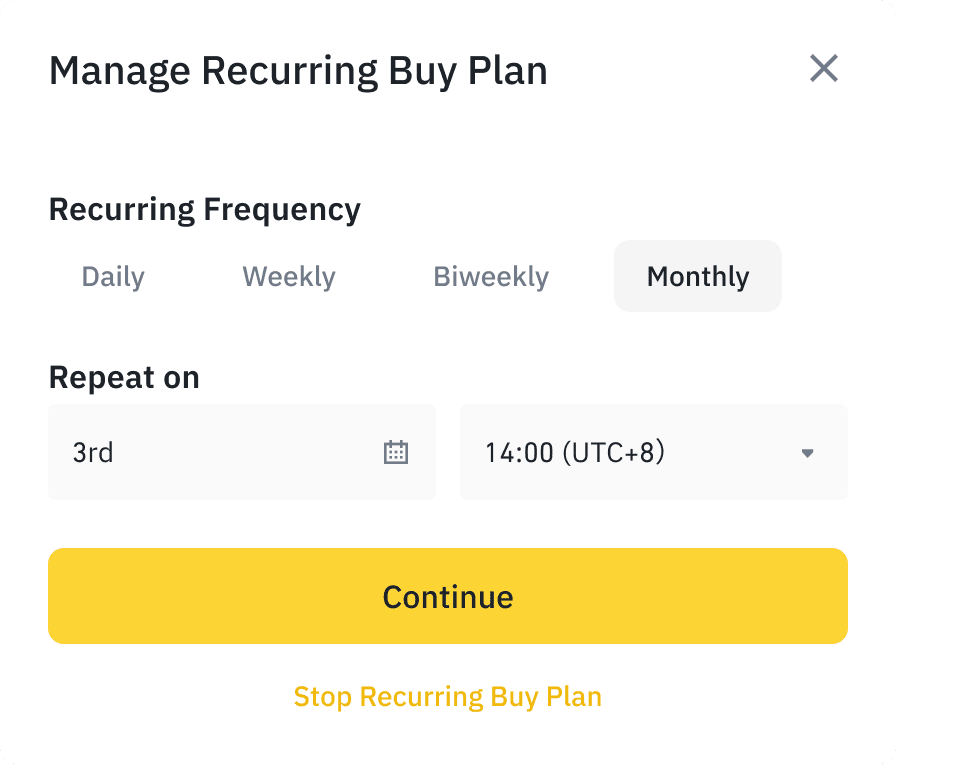Click the dialog title text
This screenshot has width=968, height=764.
pos(298,70)
